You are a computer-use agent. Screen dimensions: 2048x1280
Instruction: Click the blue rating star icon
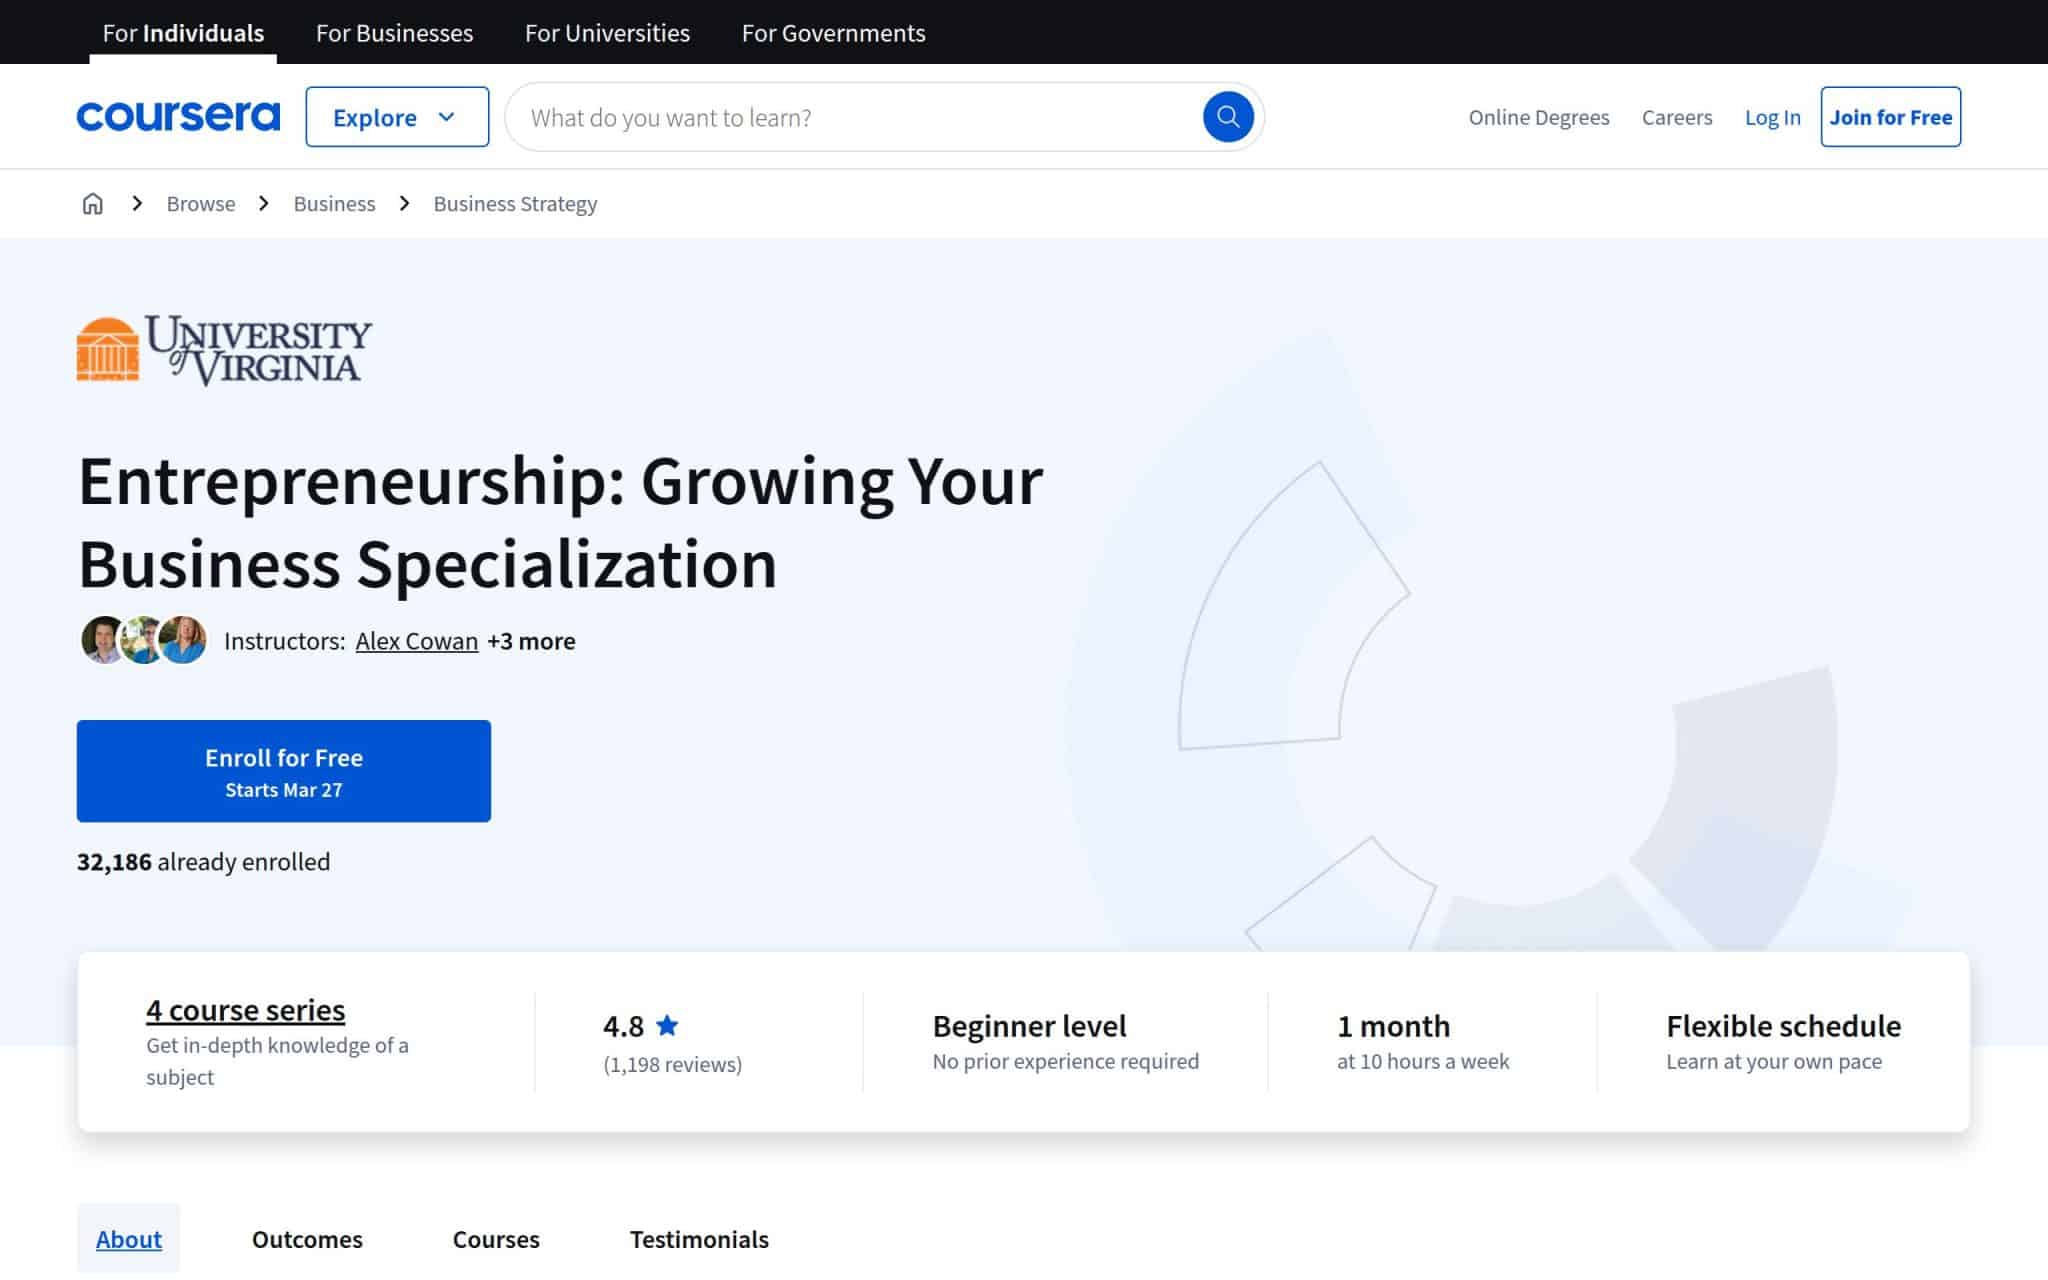667,1025
